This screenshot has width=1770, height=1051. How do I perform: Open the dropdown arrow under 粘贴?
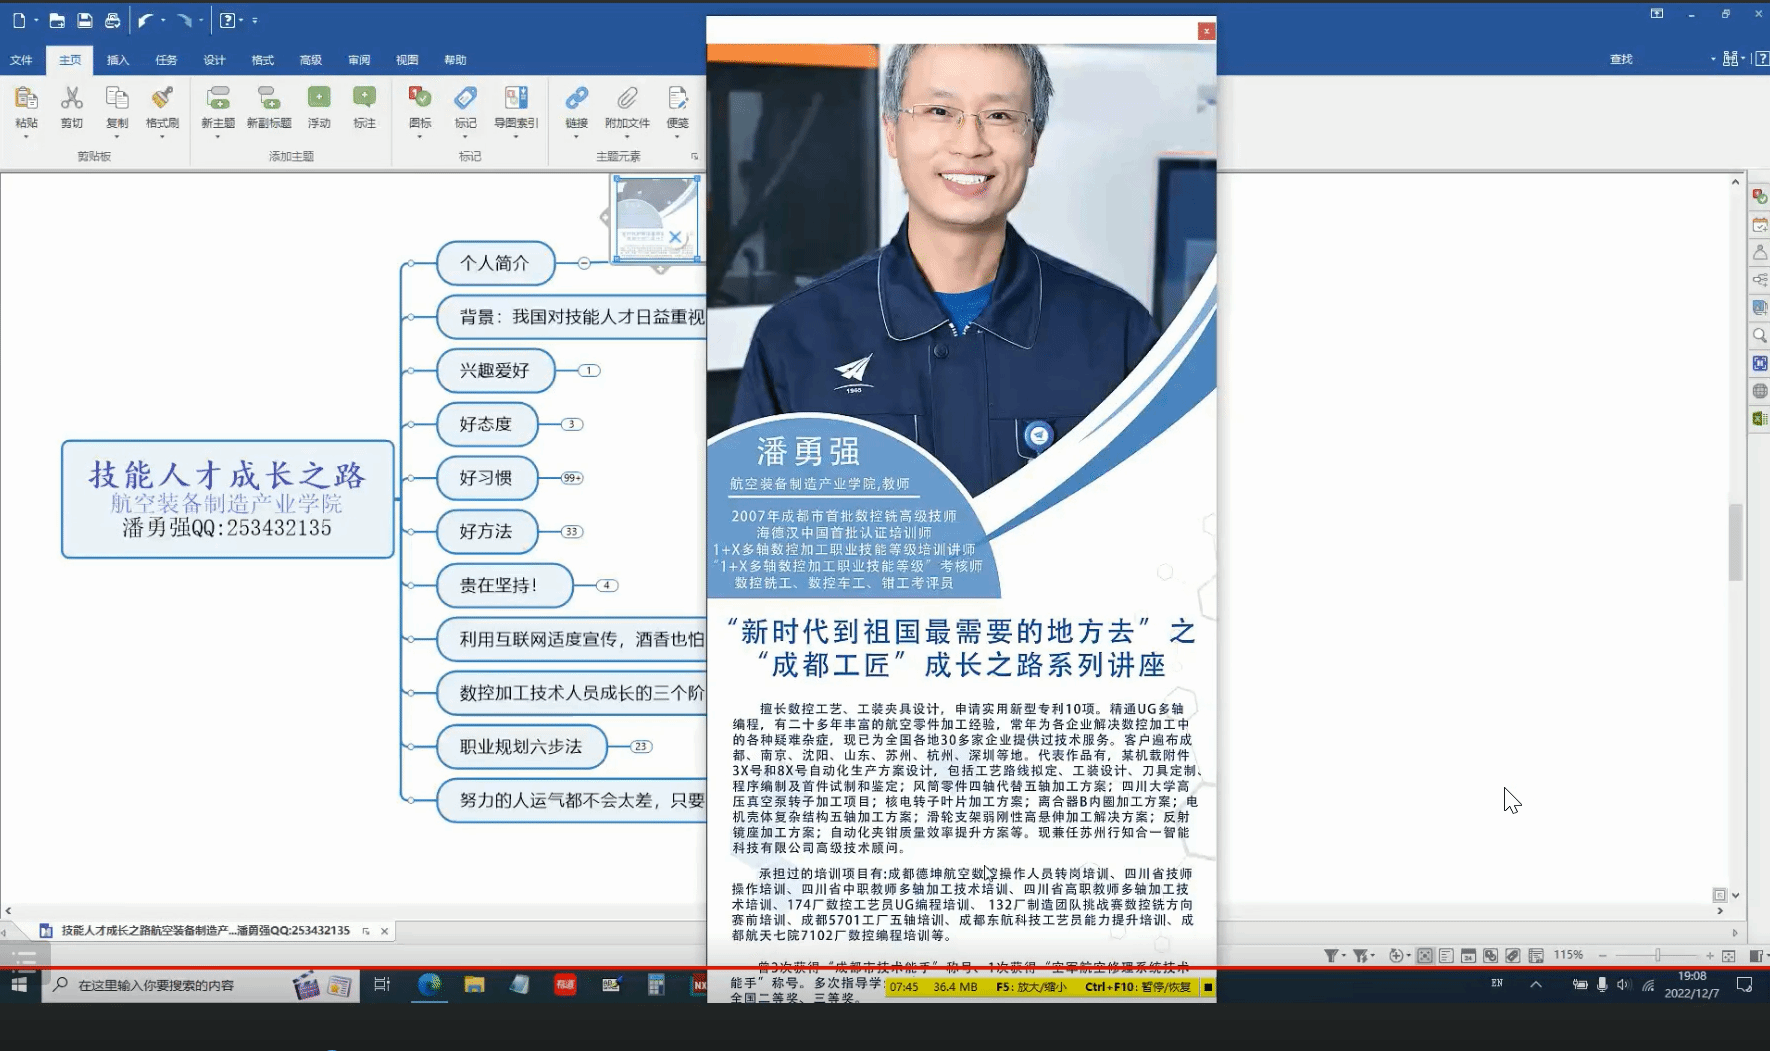click(x=26, y=137)
